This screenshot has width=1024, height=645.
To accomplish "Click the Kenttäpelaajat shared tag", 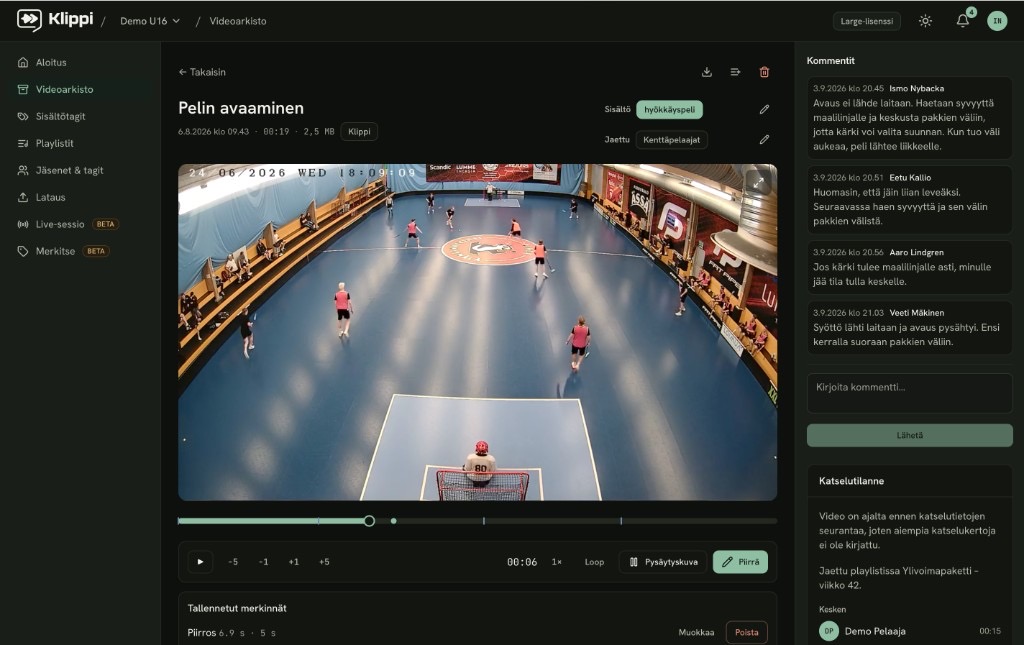I will [x=671, y=140].
